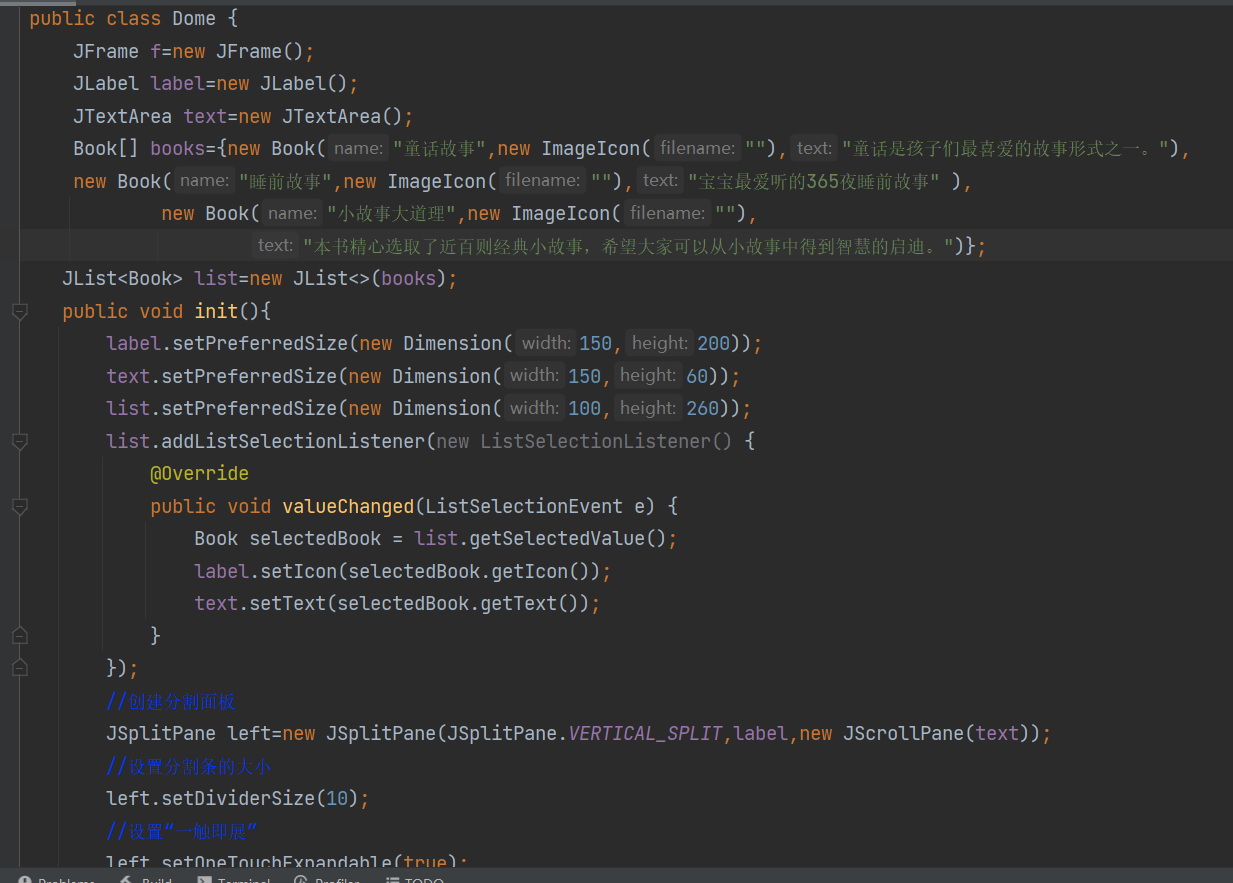This screenshot has width=1233, height=883.
Task: Click fold end marker beside the }); line
Action: (19, 667)
